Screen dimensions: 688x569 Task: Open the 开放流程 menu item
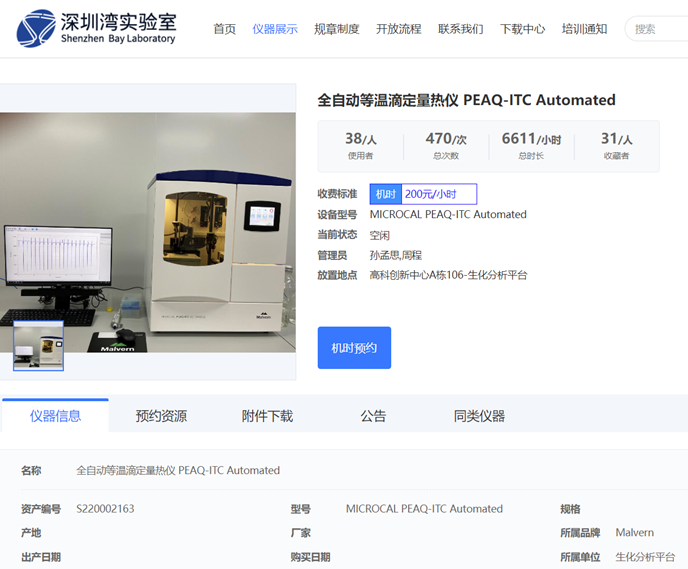click(x=398, y=29)
